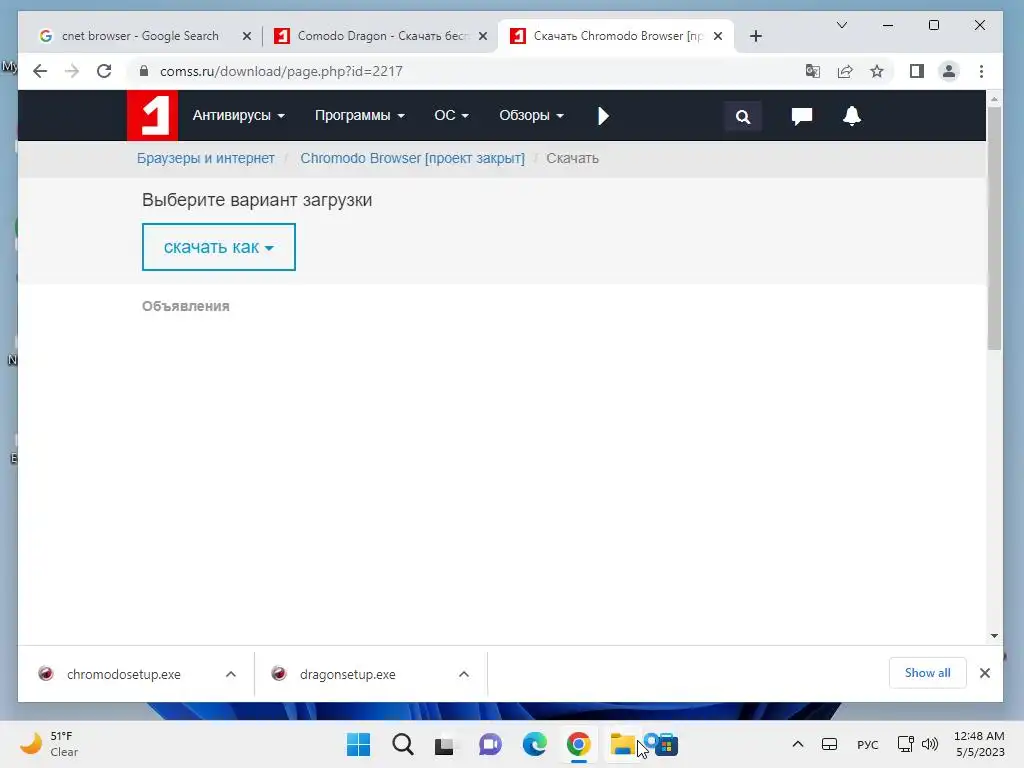Click the network tray icon
Viewport: 1024px width, 768px height.
(x=906, y=744)
